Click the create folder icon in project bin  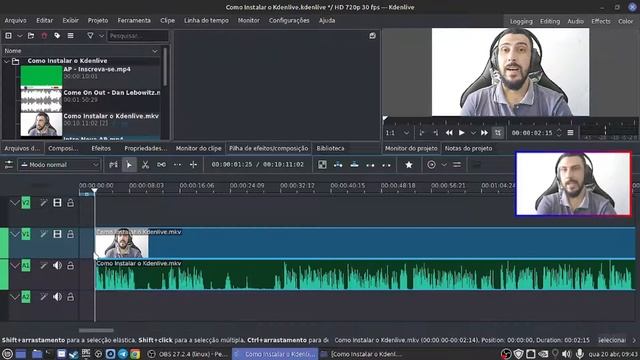31,36
